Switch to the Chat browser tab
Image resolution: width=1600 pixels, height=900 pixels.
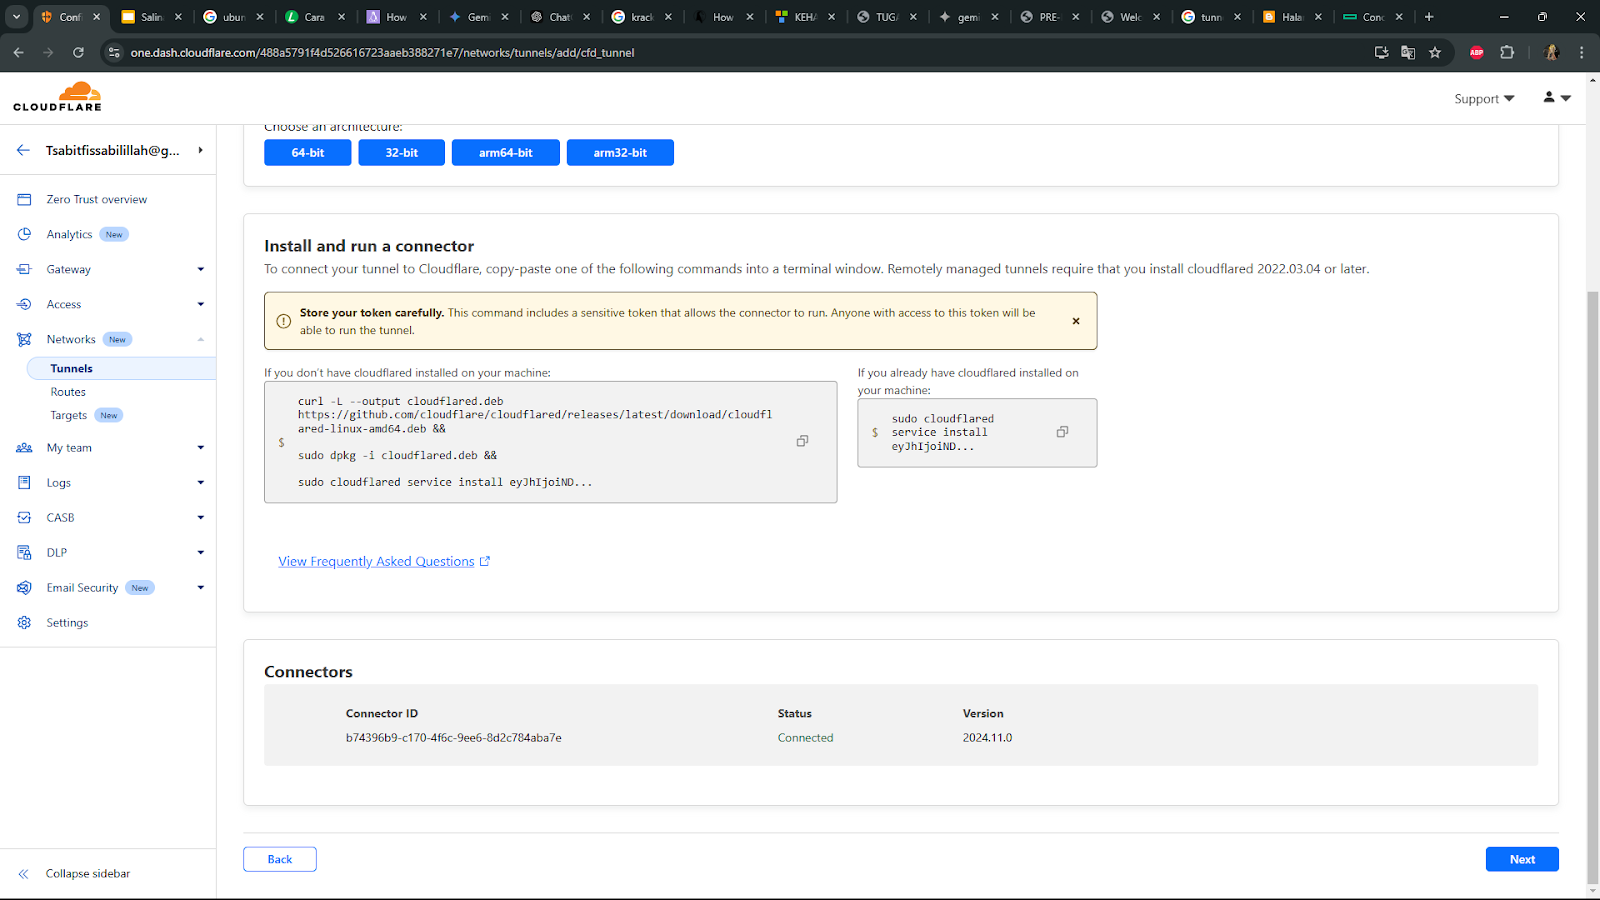click(559, 17)
